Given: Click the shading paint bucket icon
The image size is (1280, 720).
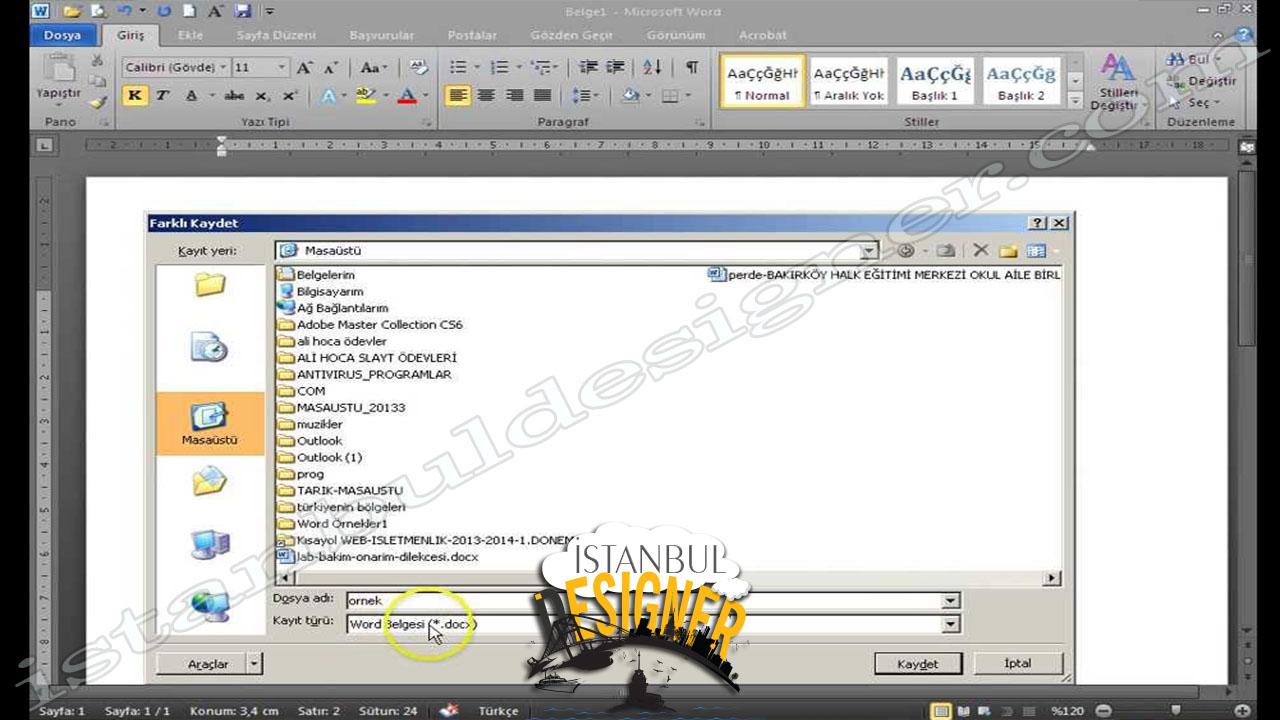Looking at the screenshot, I should [630, 96].
